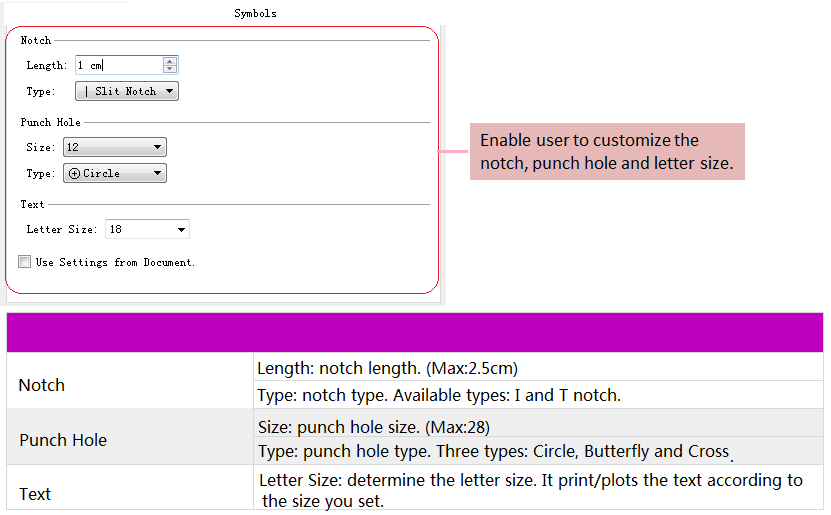Click the Punch Hole table row label
The width and height of the screenshot is (831, 515).
[63, 440]
